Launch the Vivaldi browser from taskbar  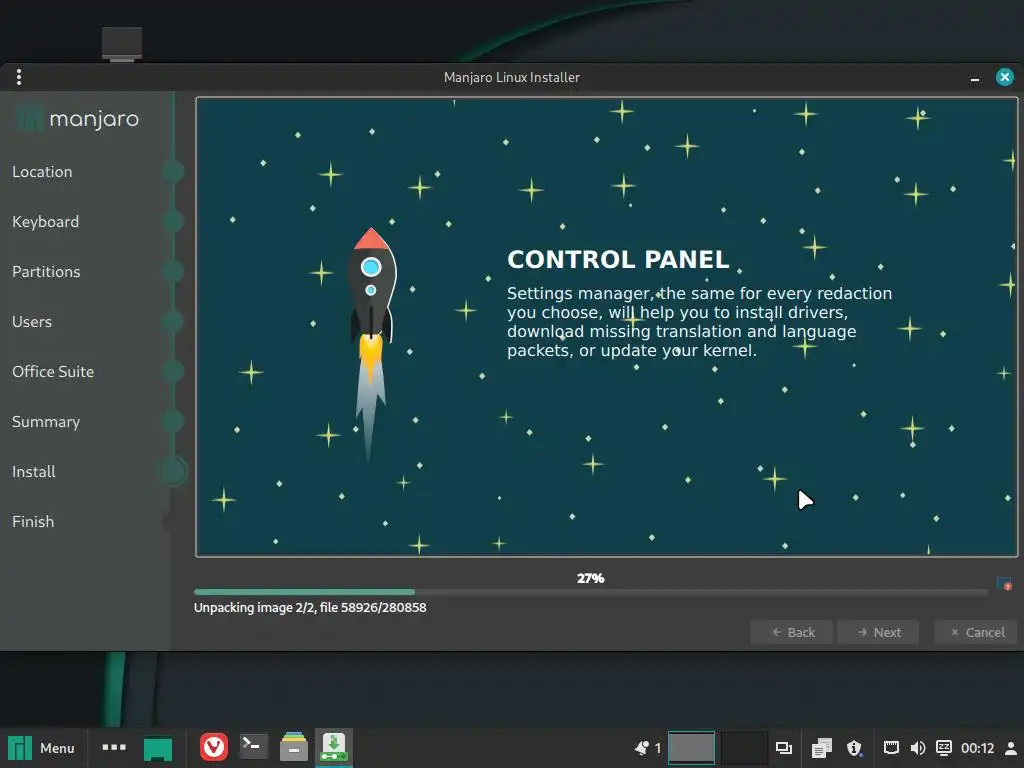coord(214,747)
